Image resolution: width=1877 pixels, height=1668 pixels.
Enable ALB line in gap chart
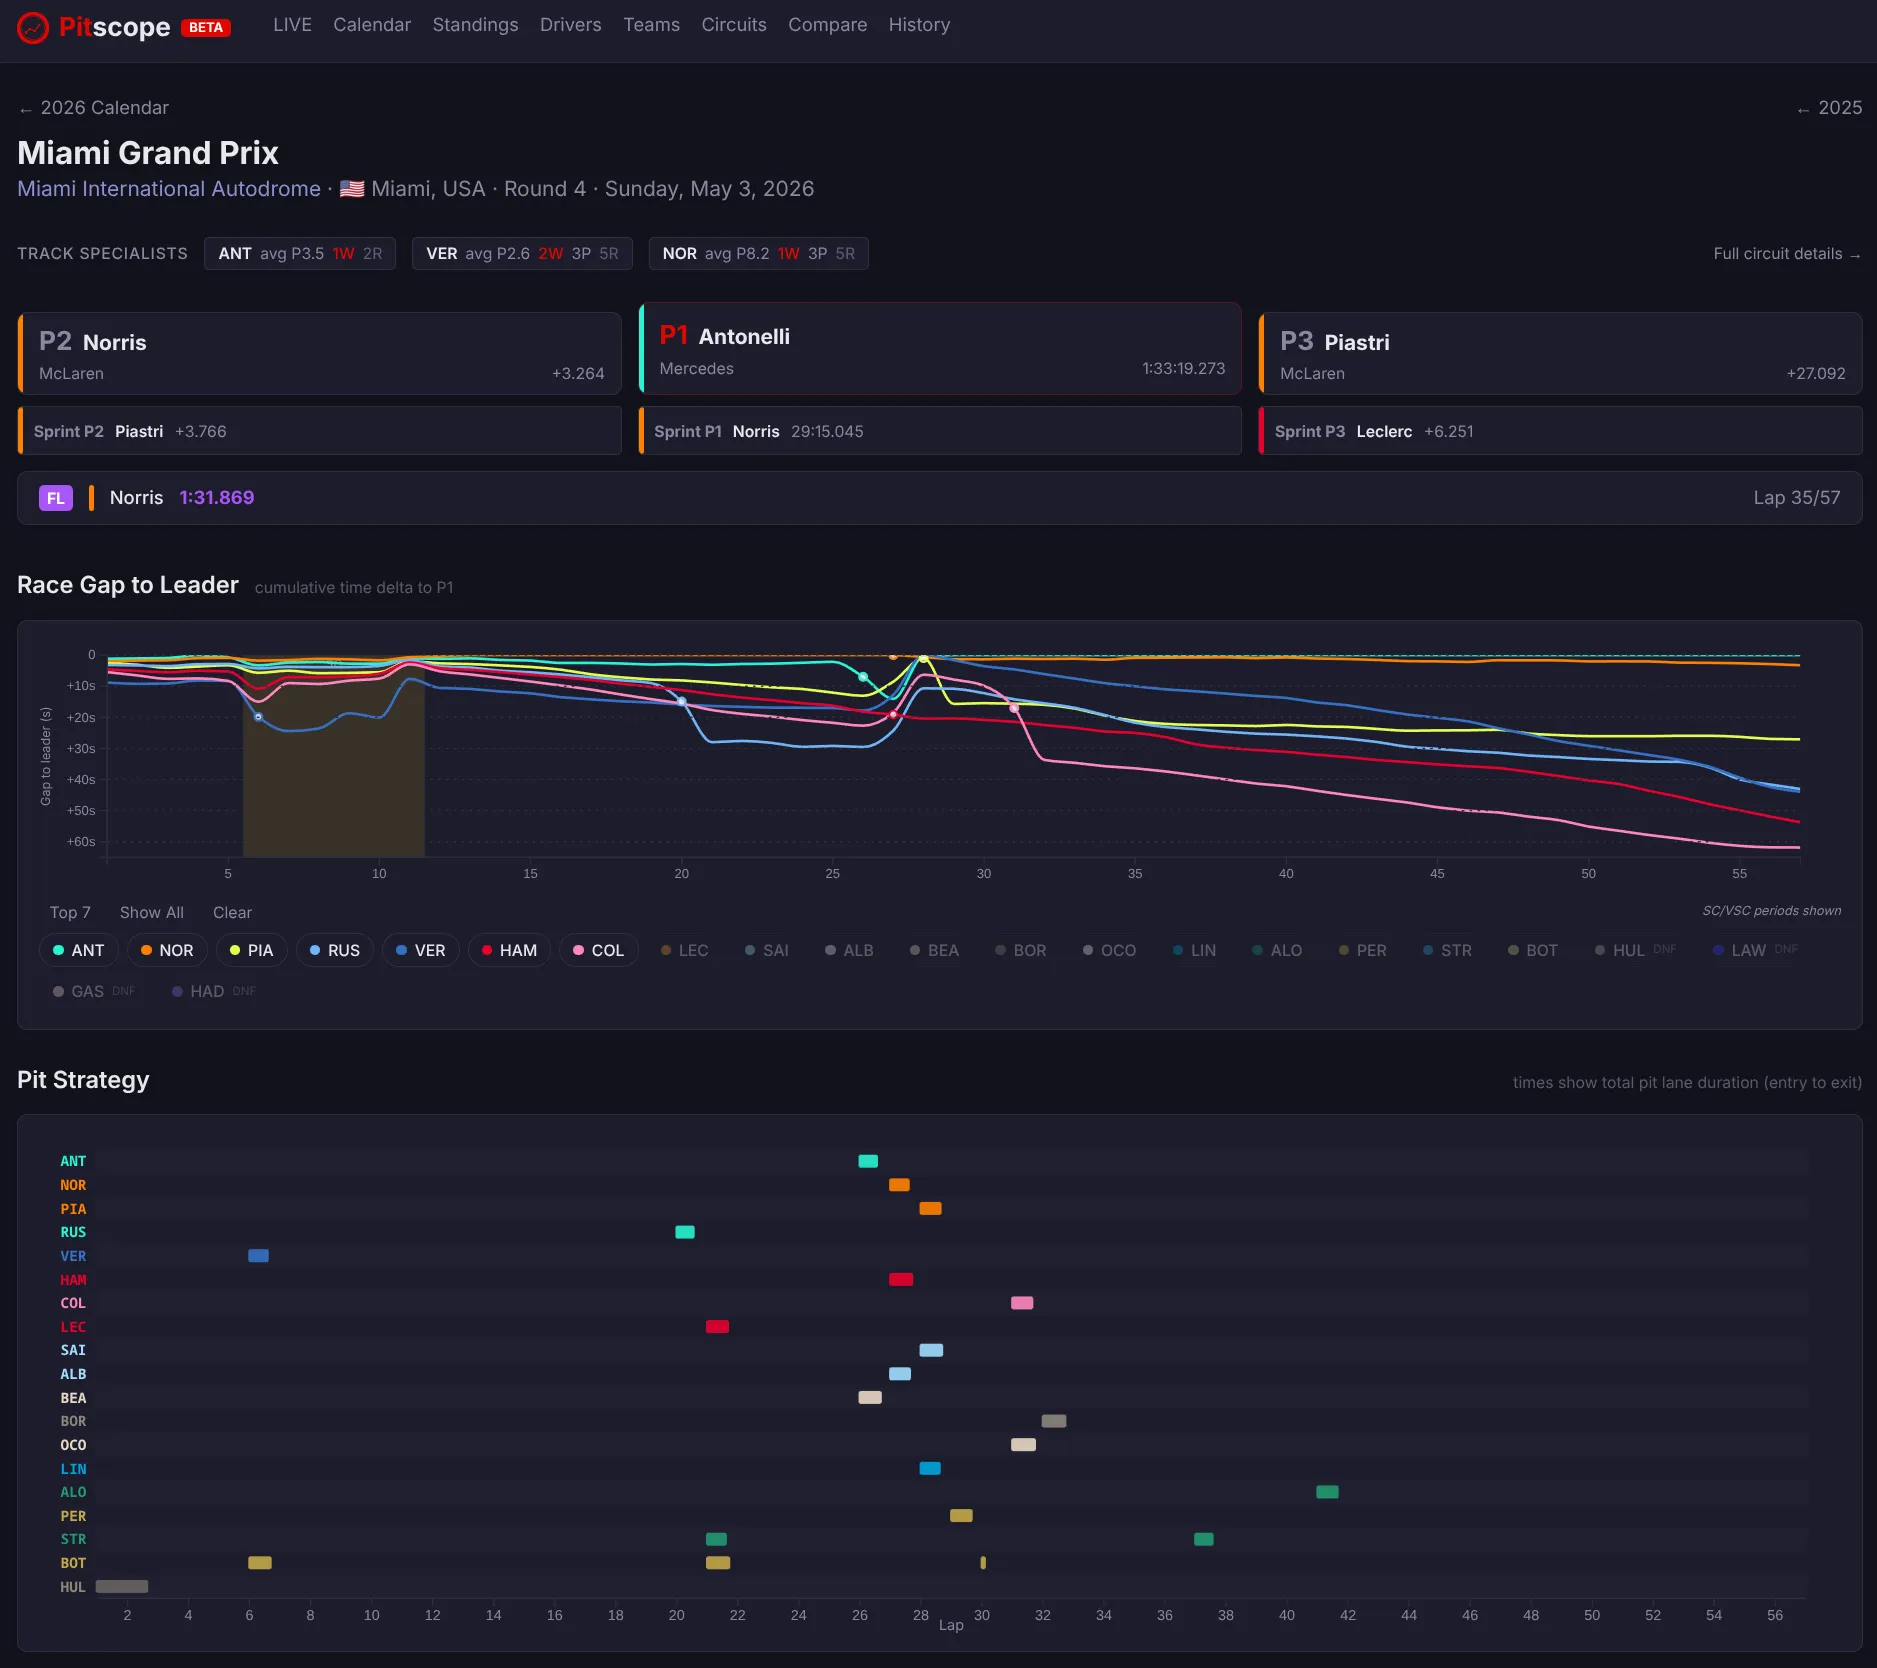point(849,950)
